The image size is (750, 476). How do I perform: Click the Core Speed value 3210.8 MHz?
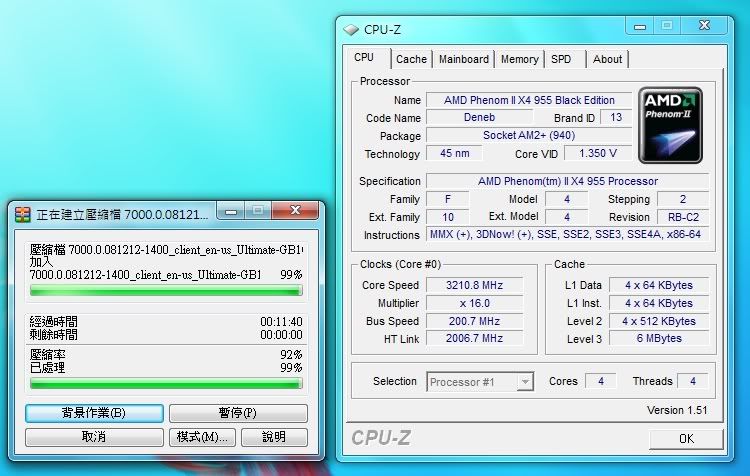coord(474,285)
